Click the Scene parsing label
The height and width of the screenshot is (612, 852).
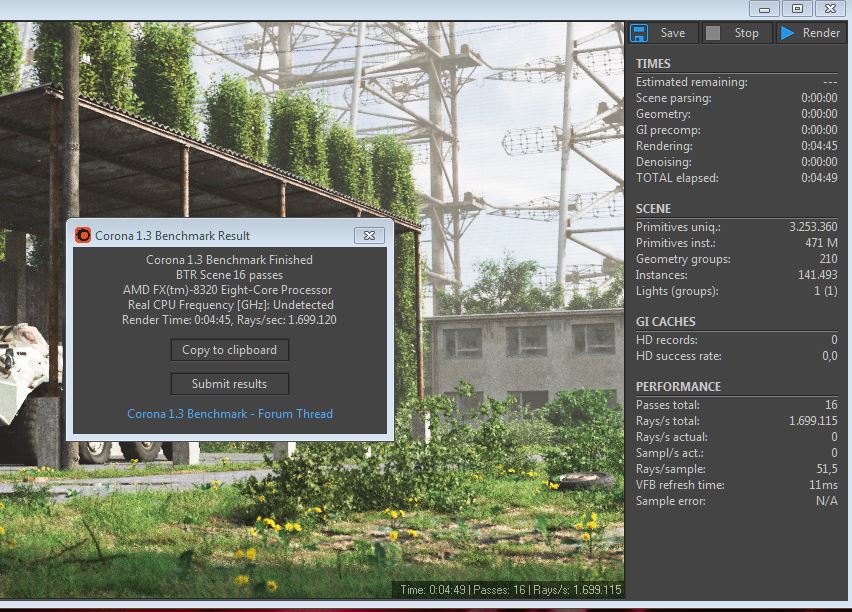(673, 98)
